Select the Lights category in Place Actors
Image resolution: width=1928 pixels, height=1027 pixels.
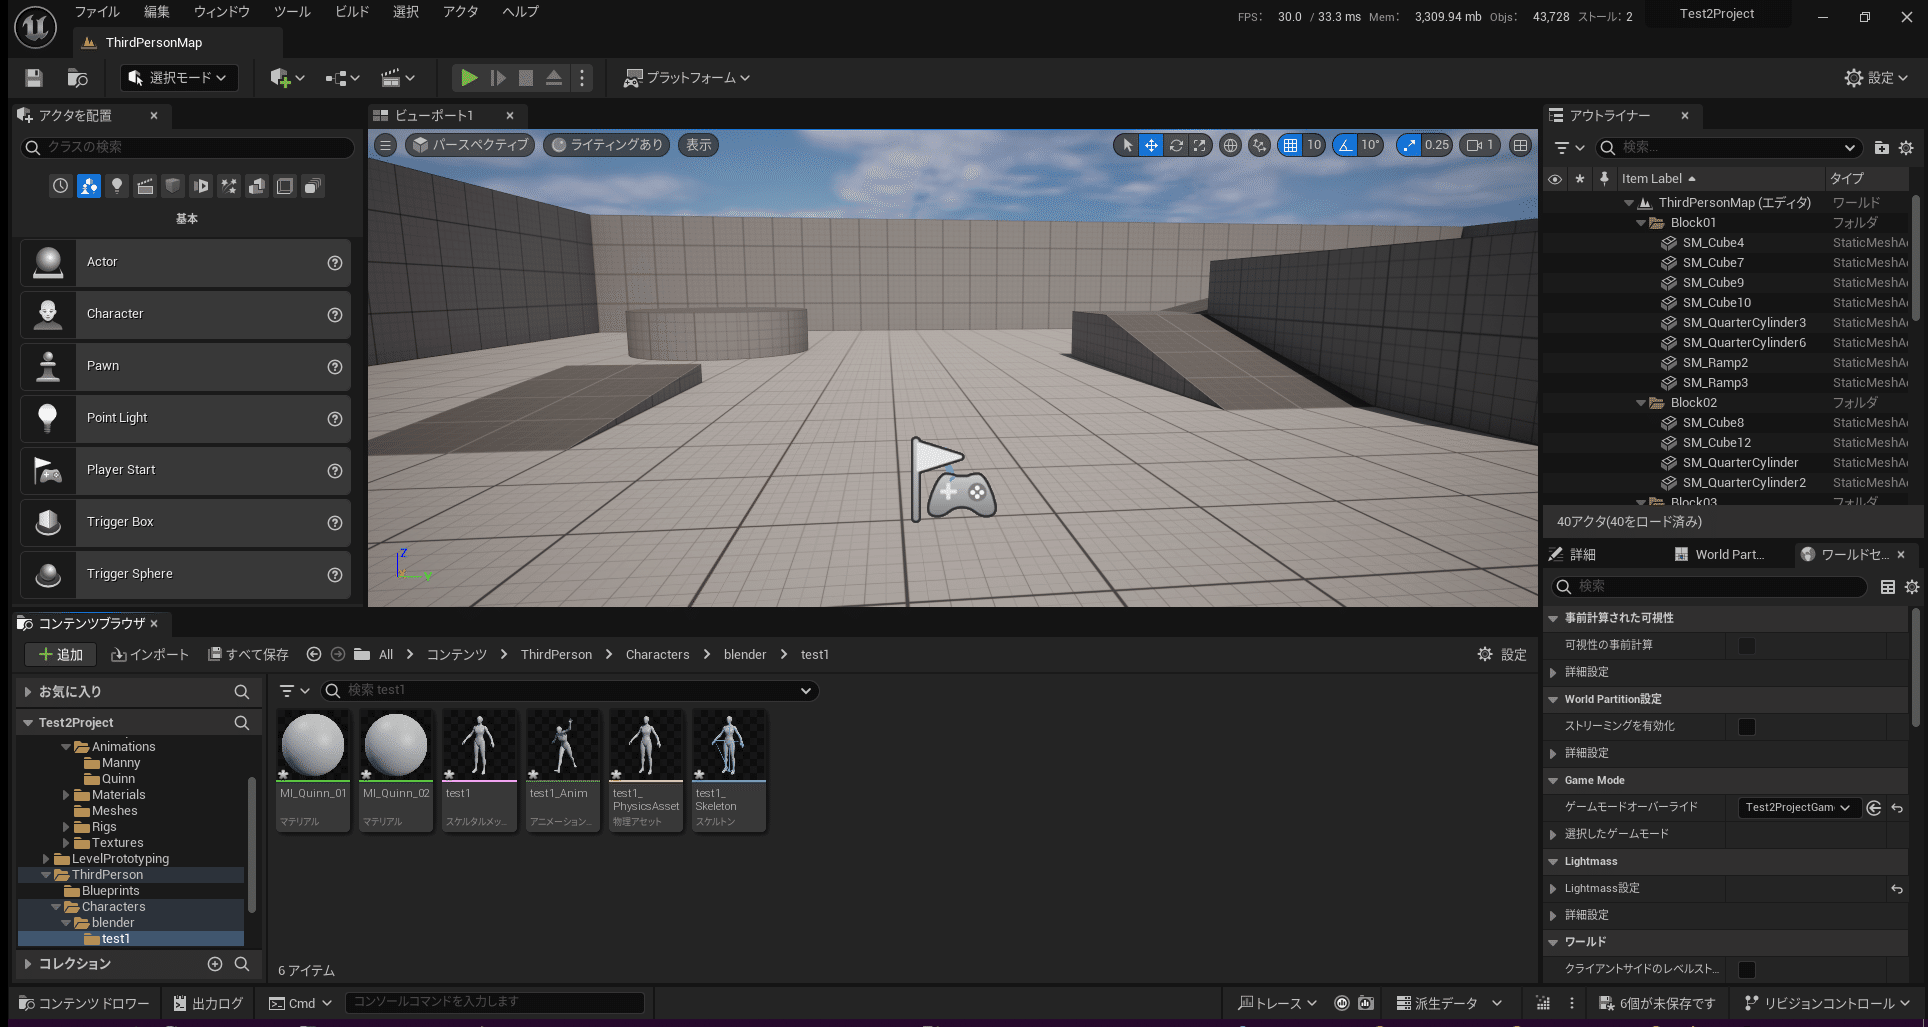pos(117,186)
